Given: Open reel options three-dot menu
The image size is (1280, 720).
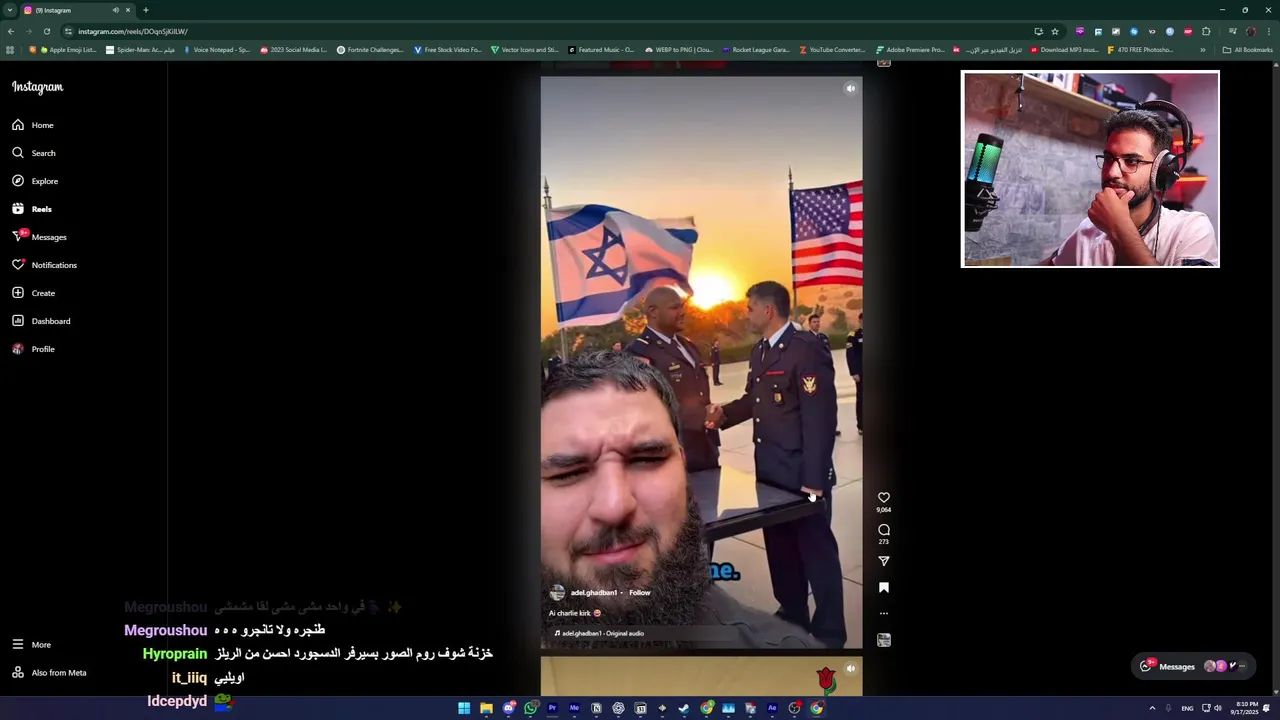Looking at the screenshot, I should click(x=883, y=613).
